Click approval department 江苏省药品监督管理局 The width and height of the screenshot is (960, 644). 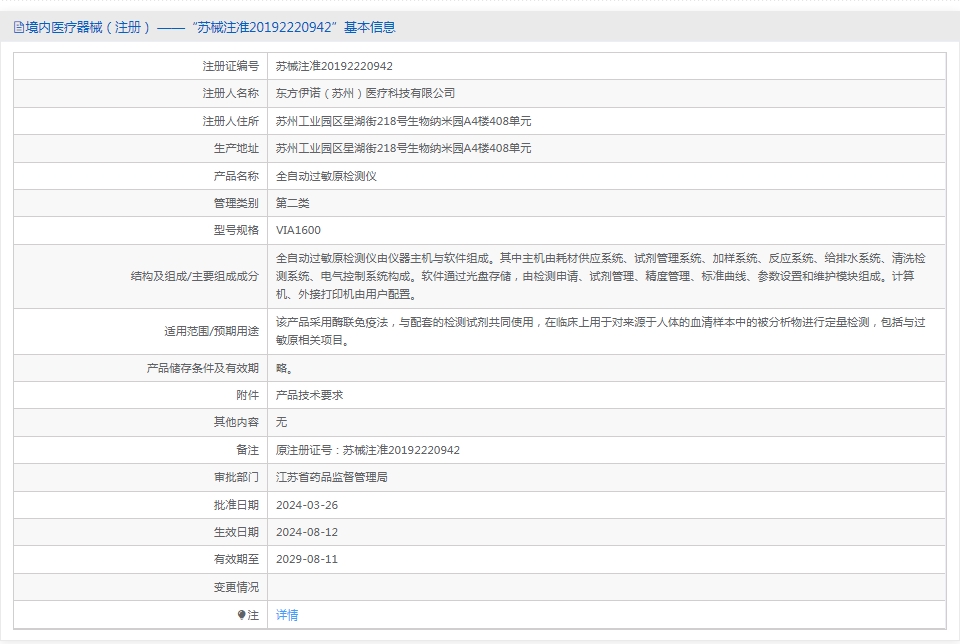pyautogui.click(x=331, y=477)
